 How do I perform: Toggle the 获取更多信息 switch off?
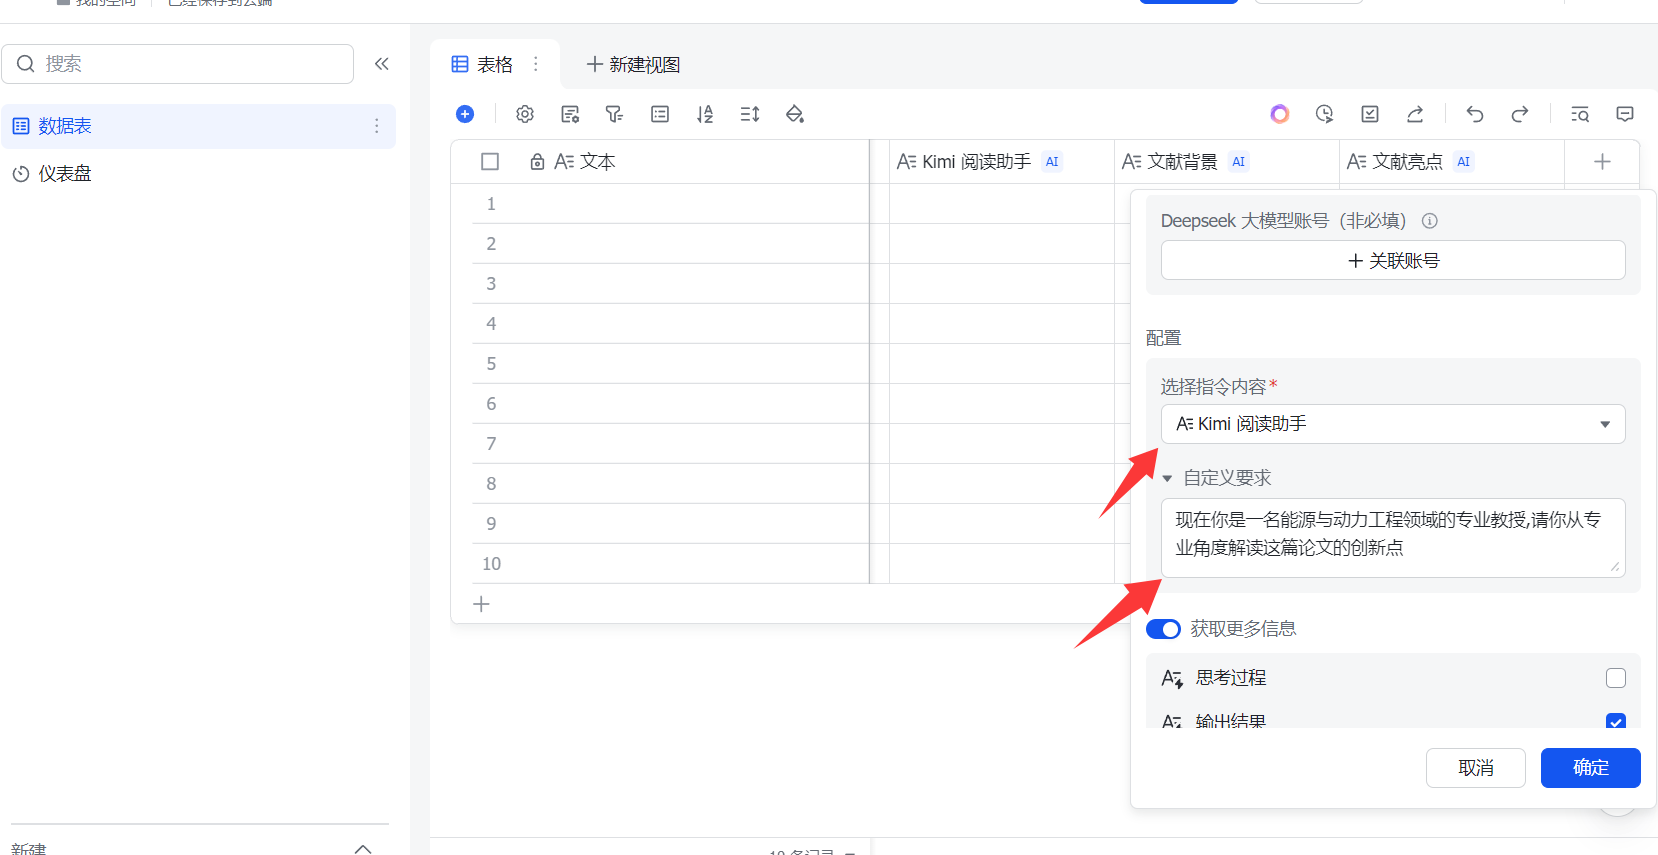pos(1163,629)
